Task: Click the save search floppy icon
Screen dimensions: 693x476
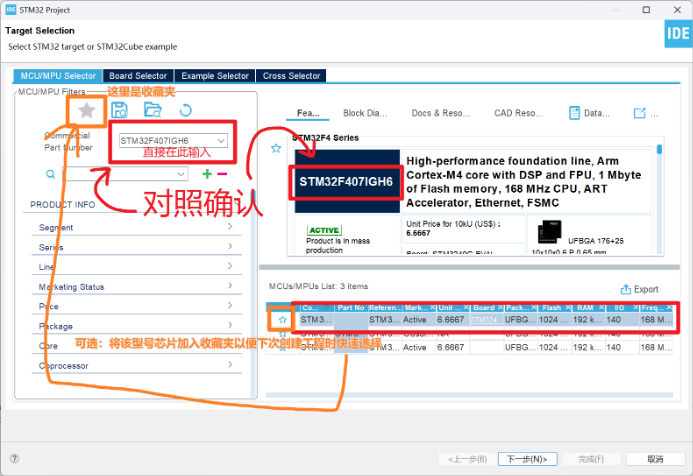Action: [119, 110]
